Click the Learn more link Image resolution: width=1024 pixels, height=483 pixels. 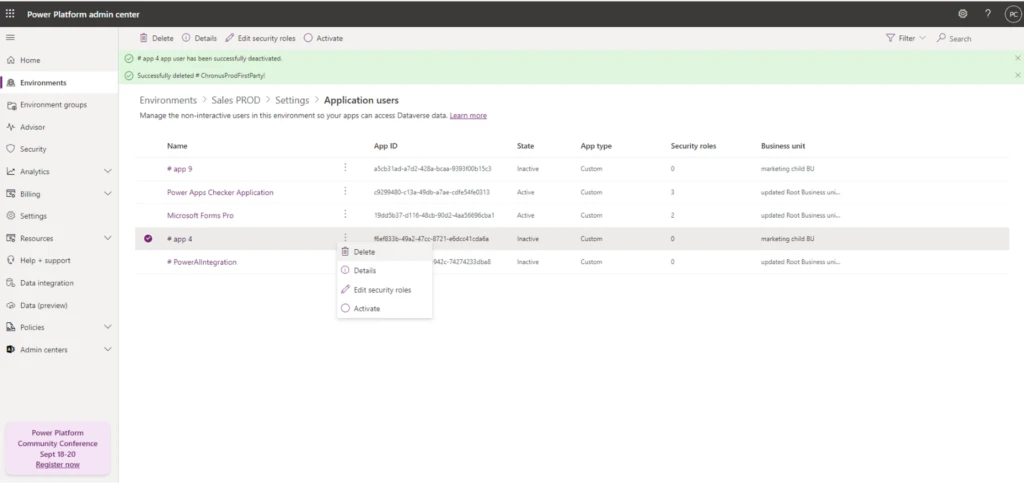click(x=468, y=116)
